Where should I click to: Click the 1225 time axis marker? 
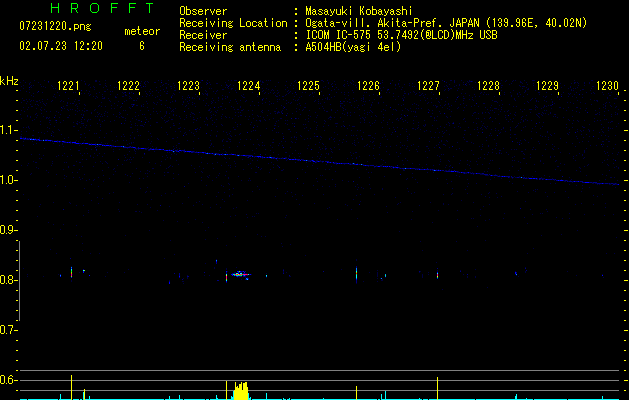[x=308, y=86]
